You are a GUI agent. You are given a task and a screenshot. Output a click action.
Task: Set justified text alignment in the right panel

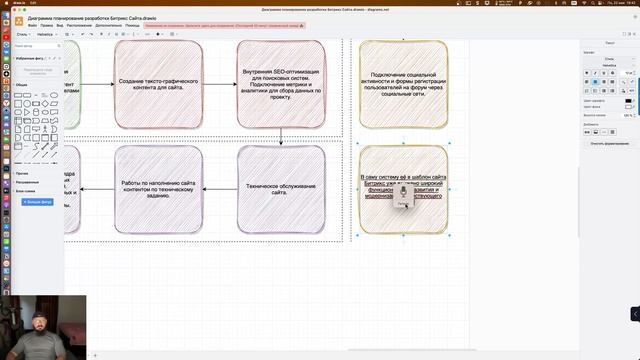tap(612, 82)
